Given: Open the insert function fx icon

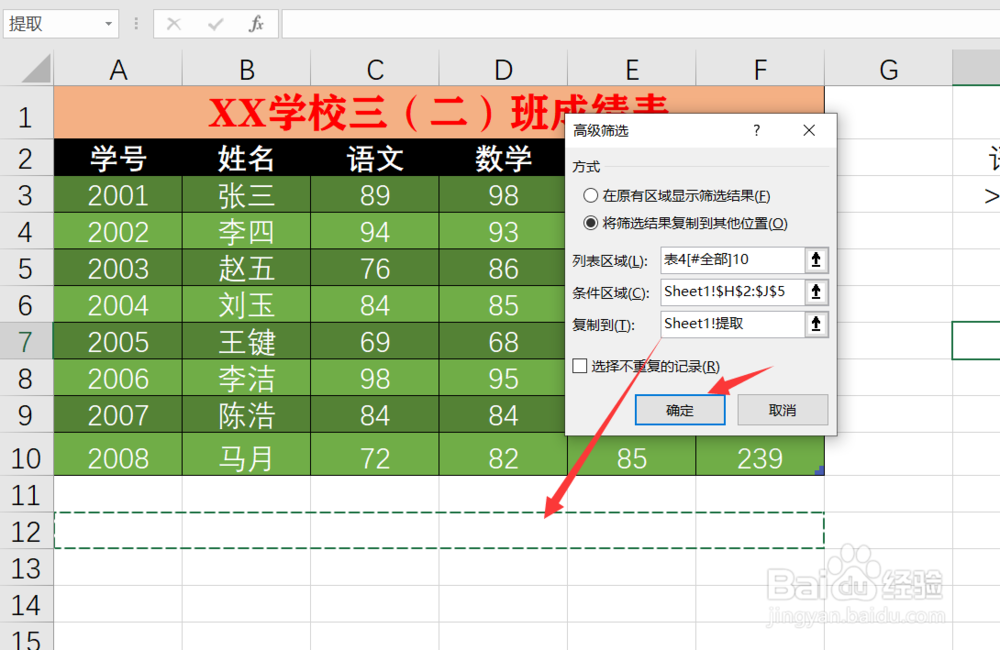Looking at the screenshot, I should [x=256, y=24].
